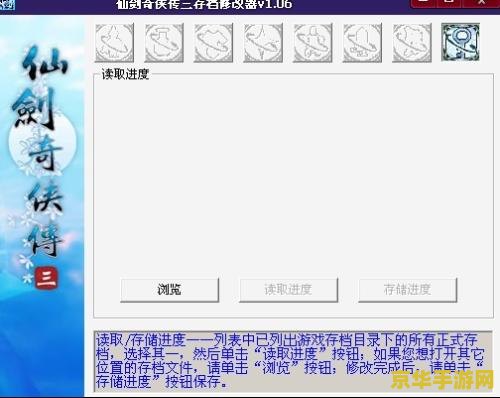500x398 pixels.
Task: Click the disabled 读取进度 load button
Action: pos(288,290)
